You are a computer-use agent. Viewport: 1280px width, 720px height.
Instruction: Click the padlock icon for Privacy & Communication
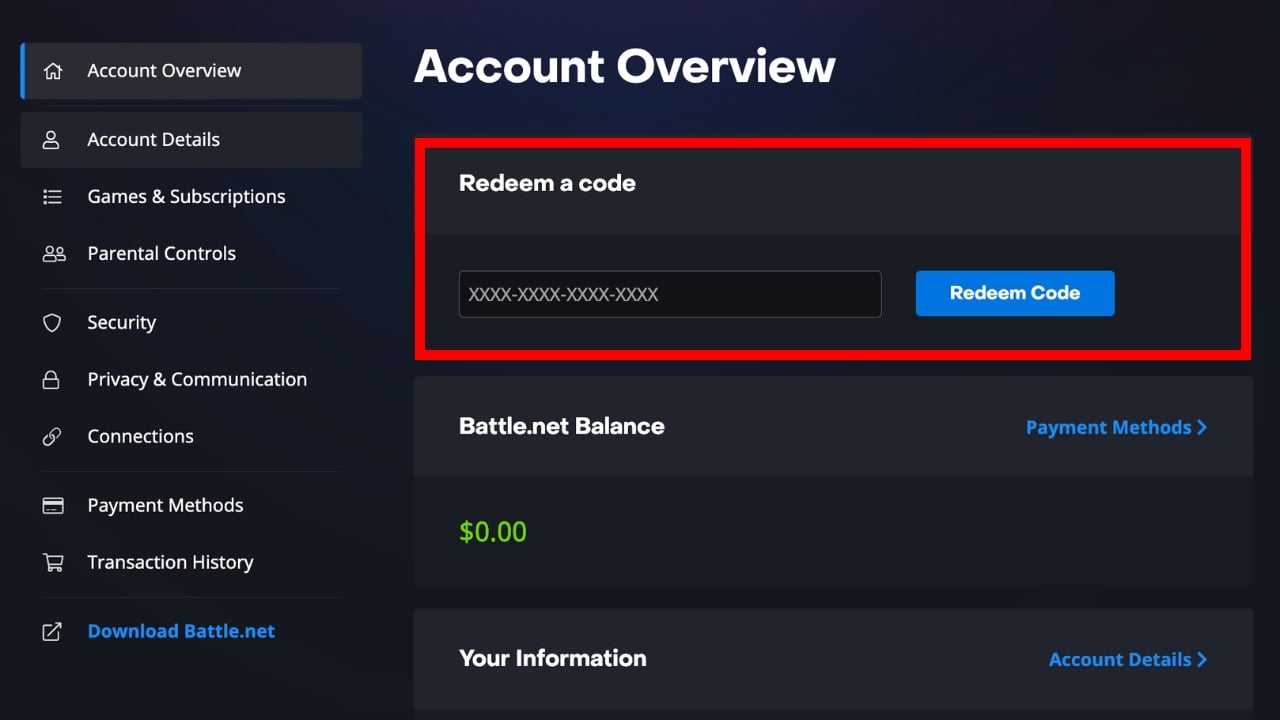51,380
